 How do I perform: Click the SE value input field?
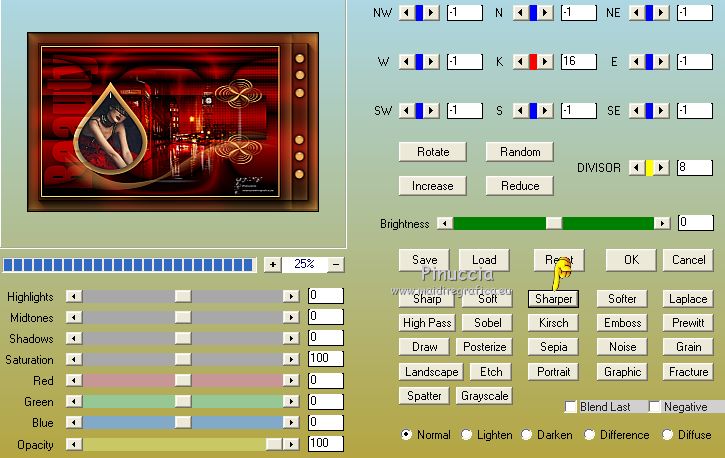(694, 111)
